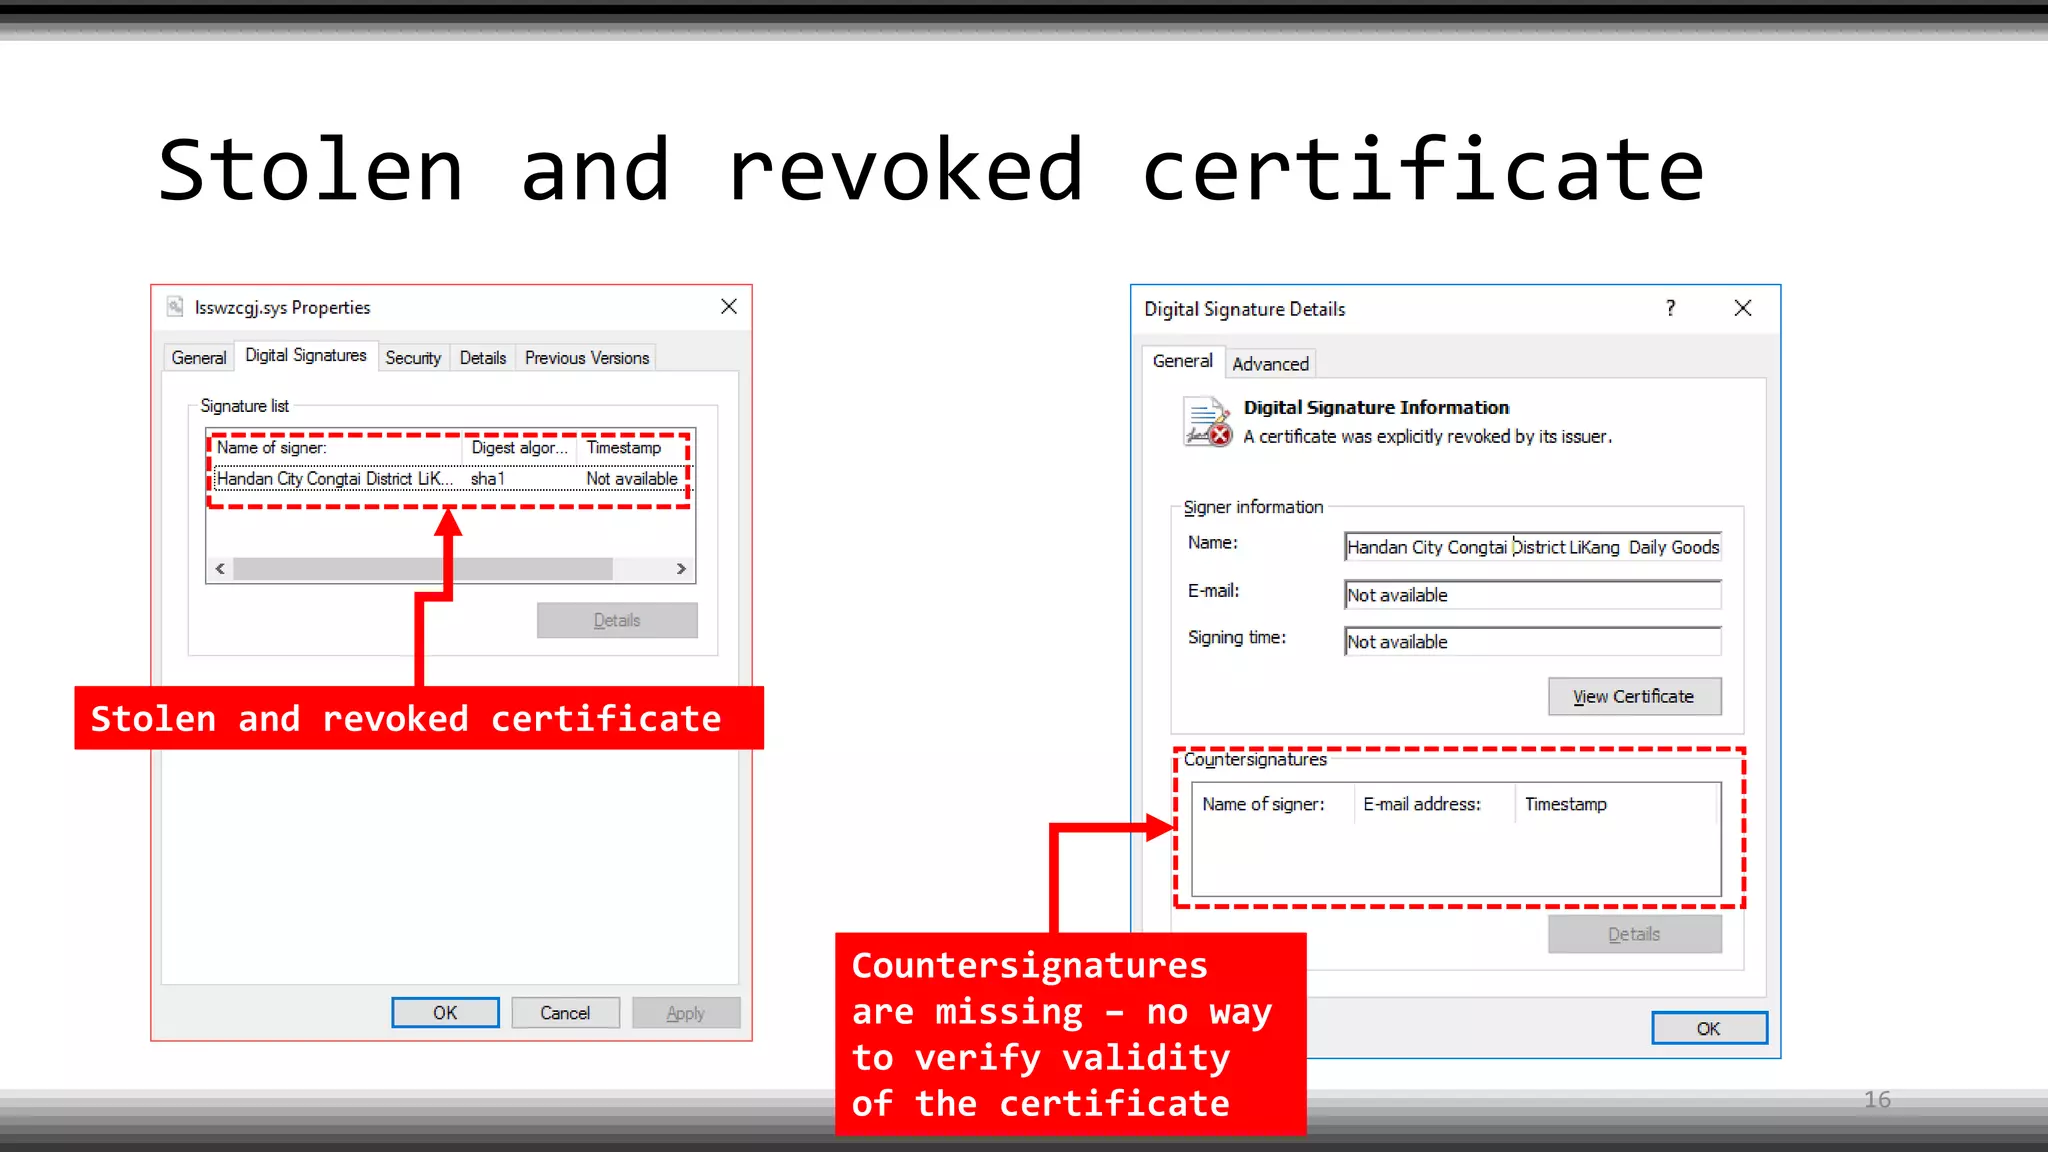Switch to the General tab in Properties window
Screen dimensions: 2048x1152
coord(198,358)
